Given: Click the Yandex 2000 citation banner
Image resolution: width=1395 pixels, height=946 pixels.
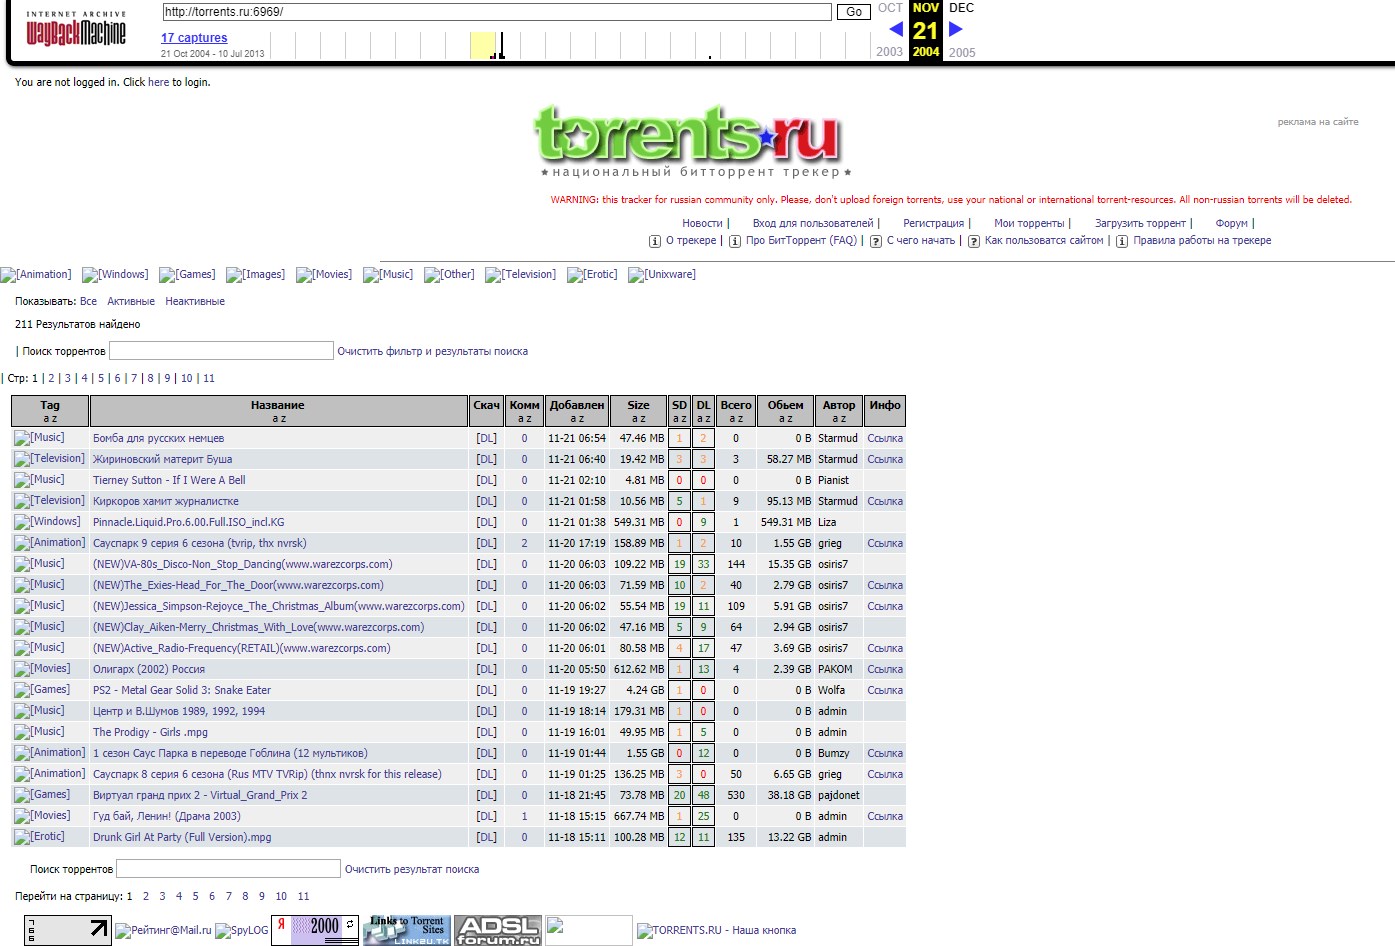Looking at the screenshot, I should pyautogui.click(x=315, y=930).
